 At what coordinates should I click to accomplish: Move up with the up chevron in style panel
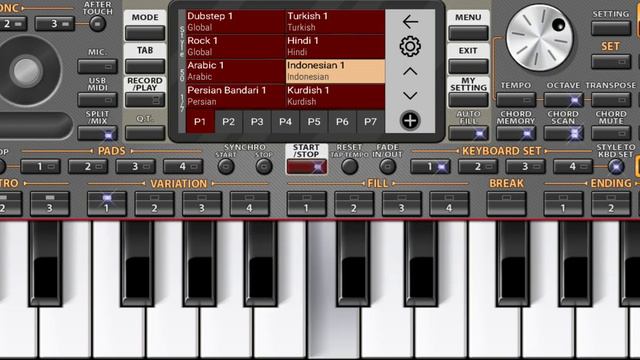click(410, 72)
